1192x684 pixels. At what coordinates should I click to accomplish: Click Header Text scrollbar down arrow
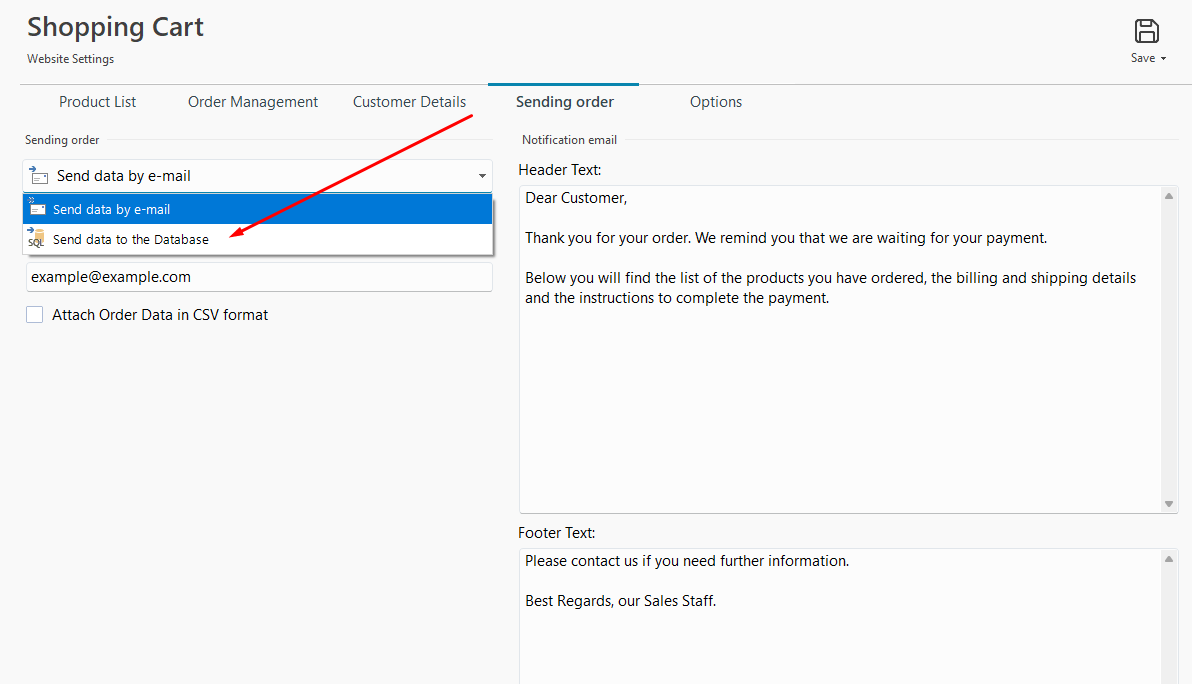point(1170,504)
